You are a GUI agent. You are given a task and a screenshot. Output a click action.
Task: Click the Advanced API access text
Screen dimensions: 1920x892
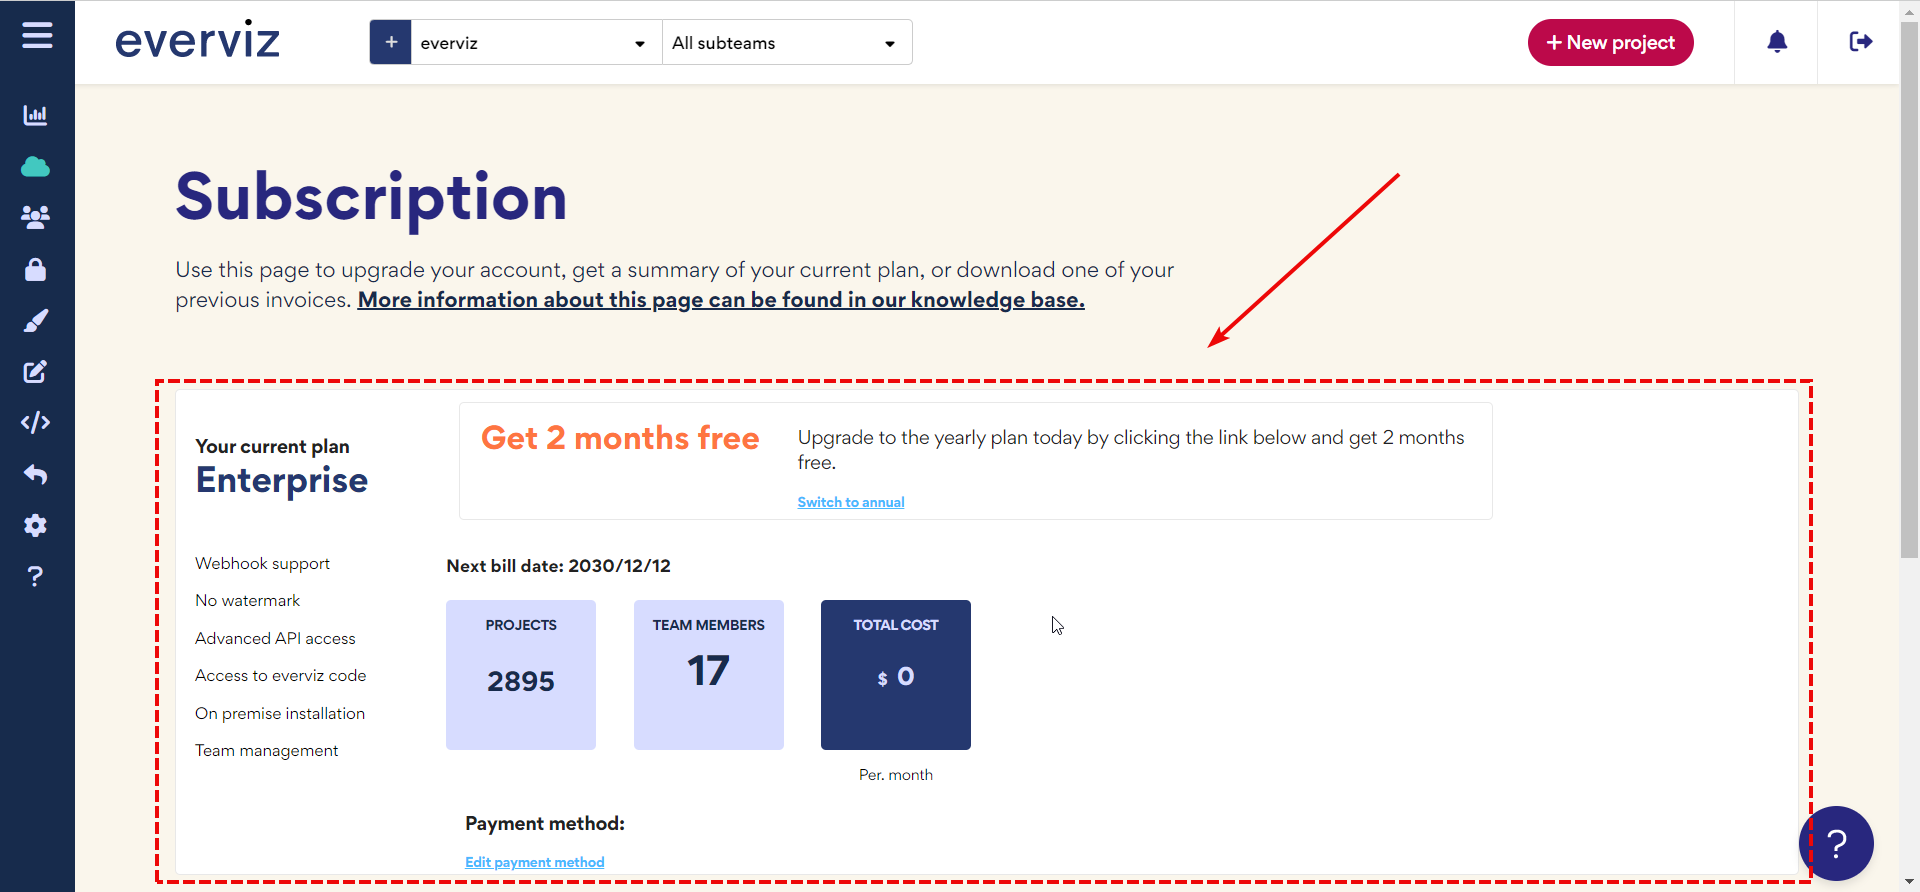[x=275, y=638]
